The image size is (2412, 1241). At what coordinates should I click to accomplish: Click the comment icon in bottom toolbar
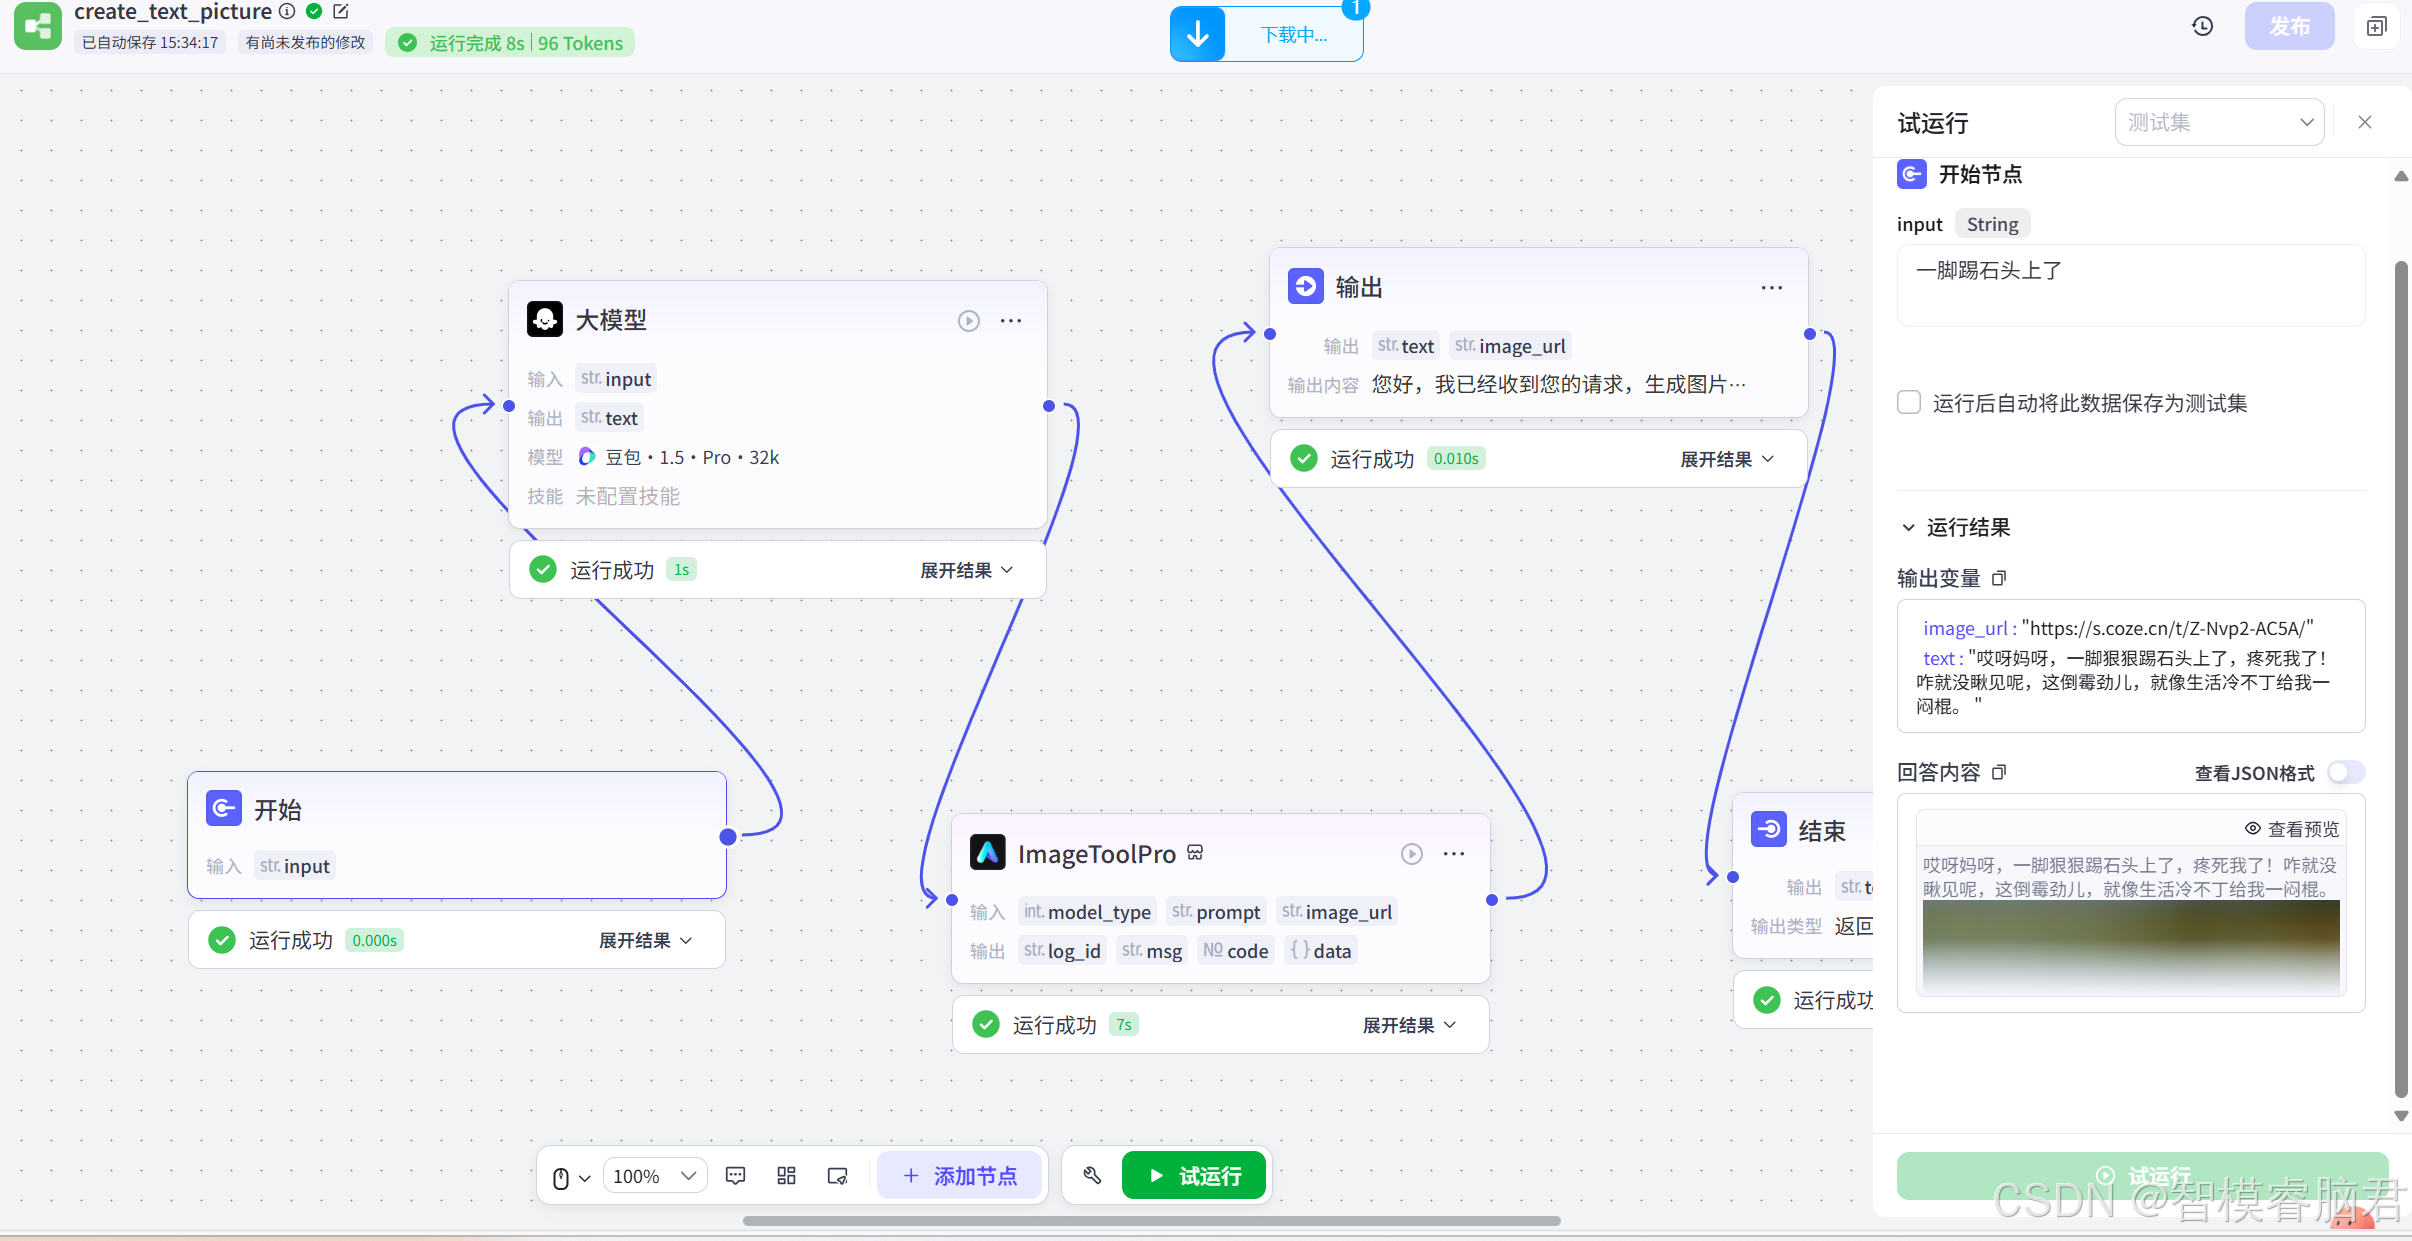click(x=736, y=1176)
